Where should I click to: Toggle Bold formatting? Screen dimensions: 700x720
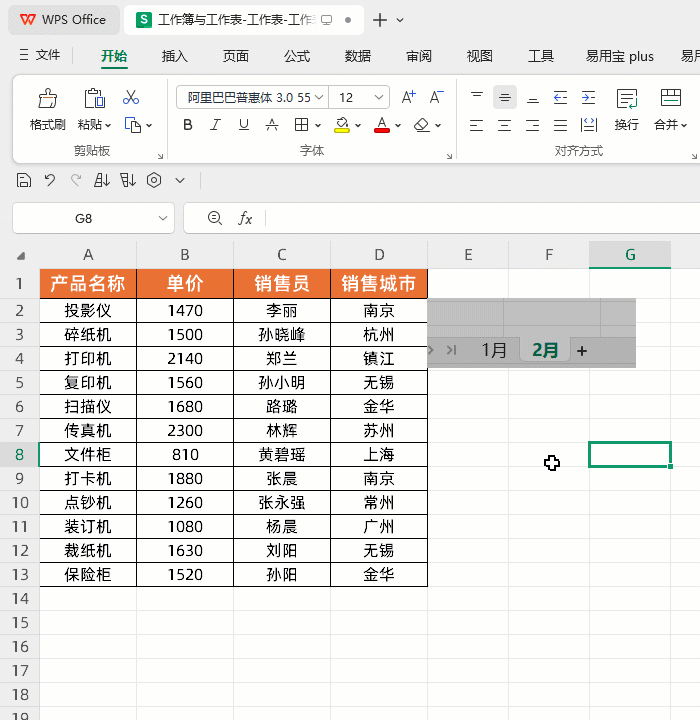(x=187, y=125)
